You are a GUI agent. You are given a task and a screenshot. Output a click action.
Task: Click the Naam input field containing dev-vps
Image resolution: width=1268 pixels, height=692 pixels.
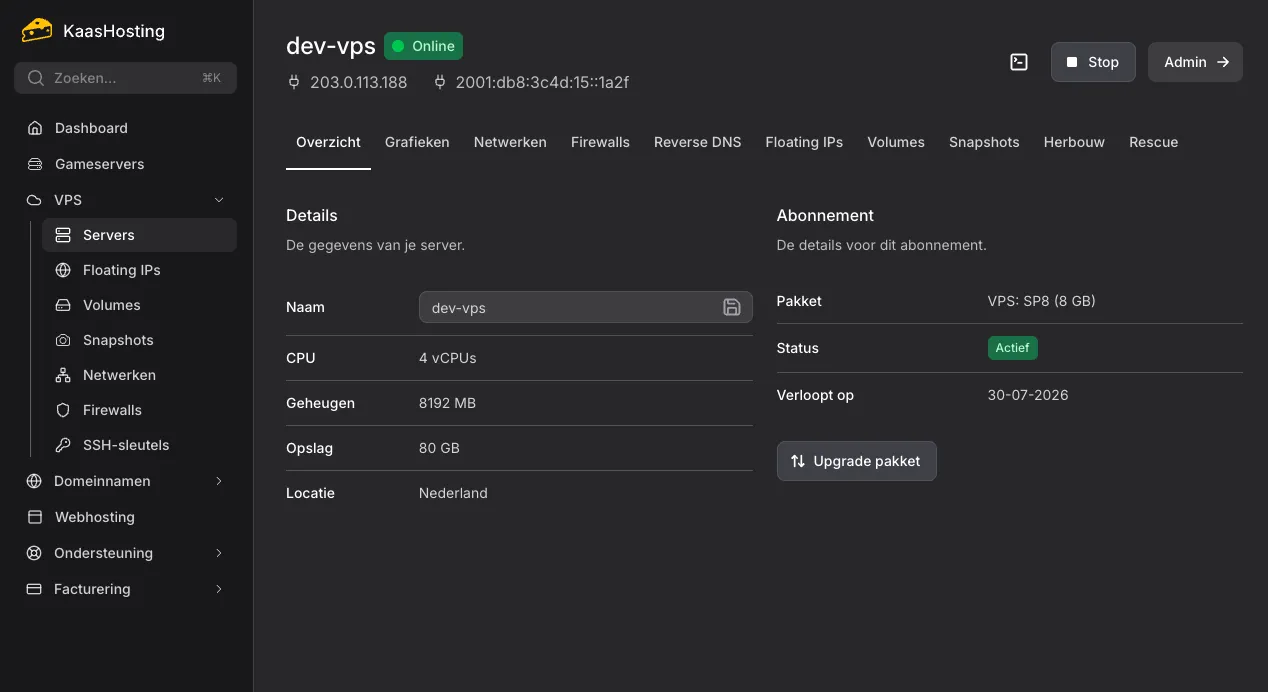tap(585, 307)
